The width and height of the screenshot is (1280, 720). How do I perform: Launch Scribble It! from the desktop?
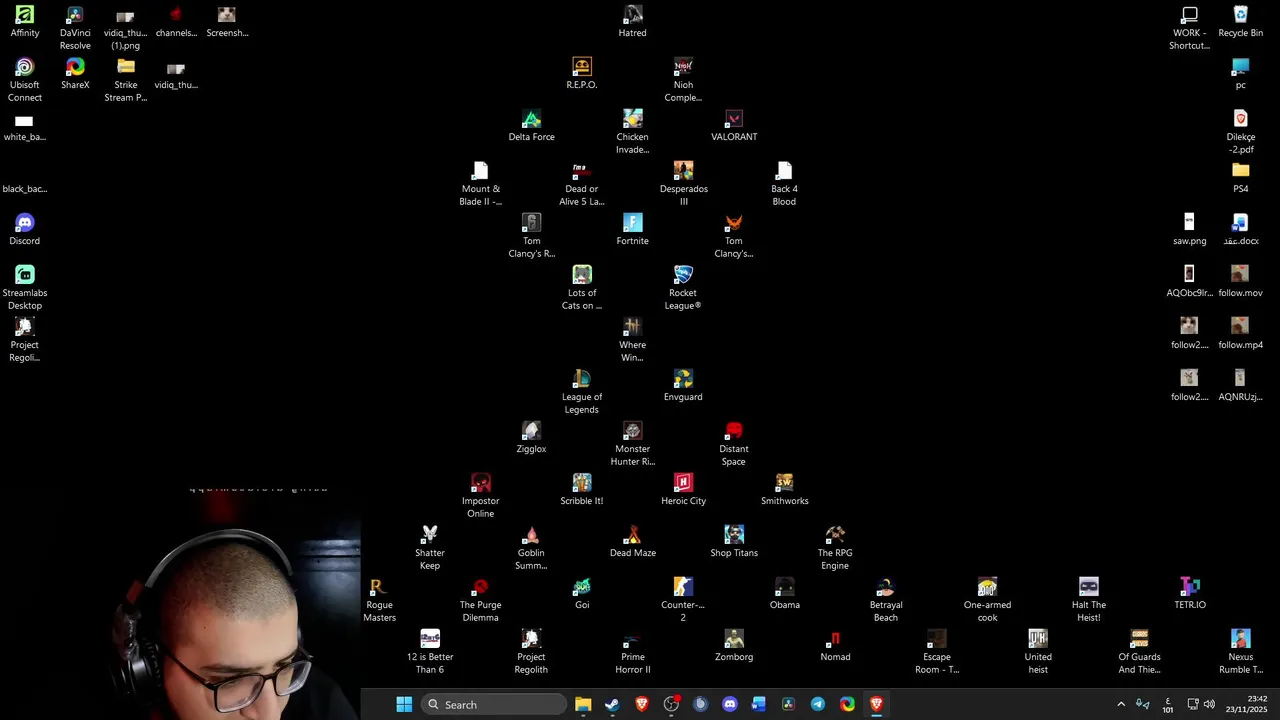582,490
